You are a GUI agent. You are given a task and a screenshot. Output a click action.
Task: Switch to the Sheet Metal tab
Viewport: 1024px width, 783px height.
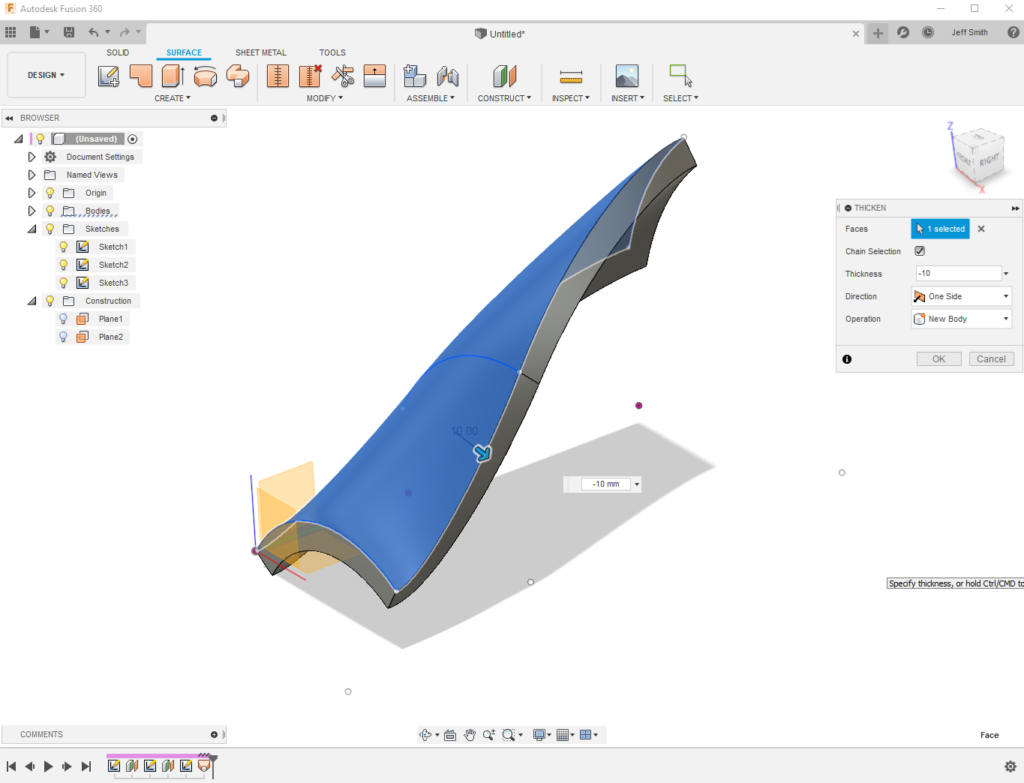pos(260,53)
